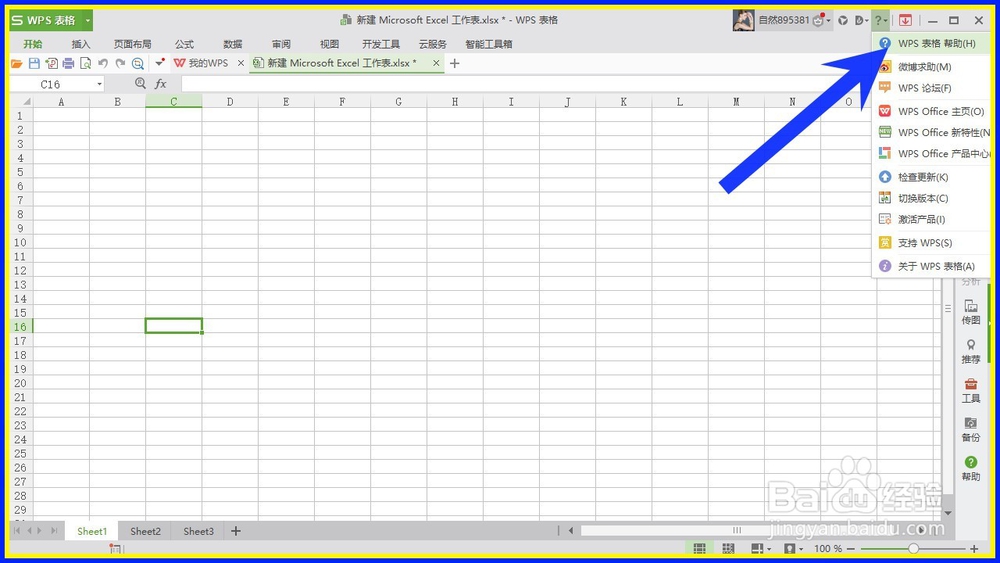Switch to normal view in status bar
The height and width of the screenshot is (563, 1000).
pos(700,548)
